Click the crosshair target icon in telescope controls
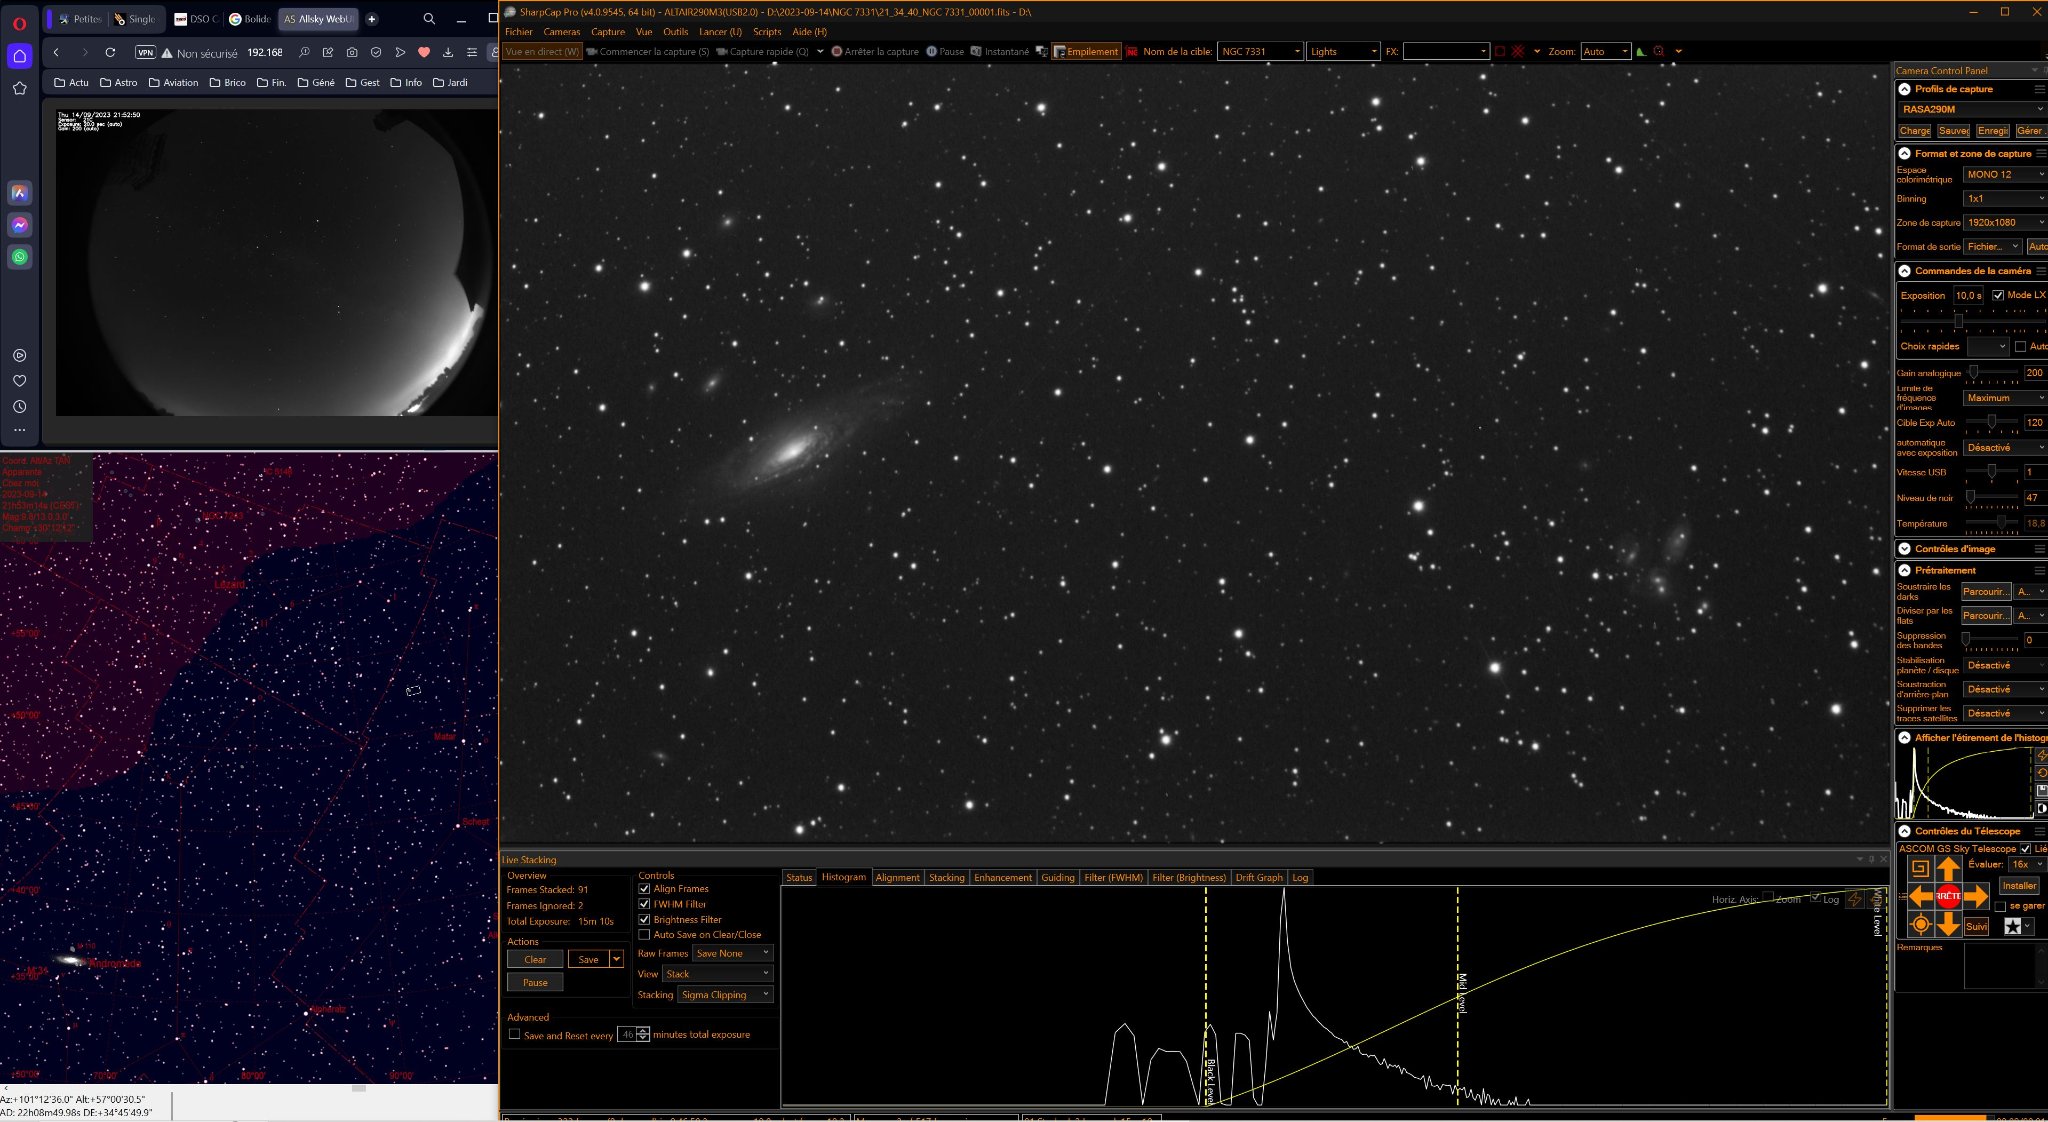 click(x=1920, y=925)
